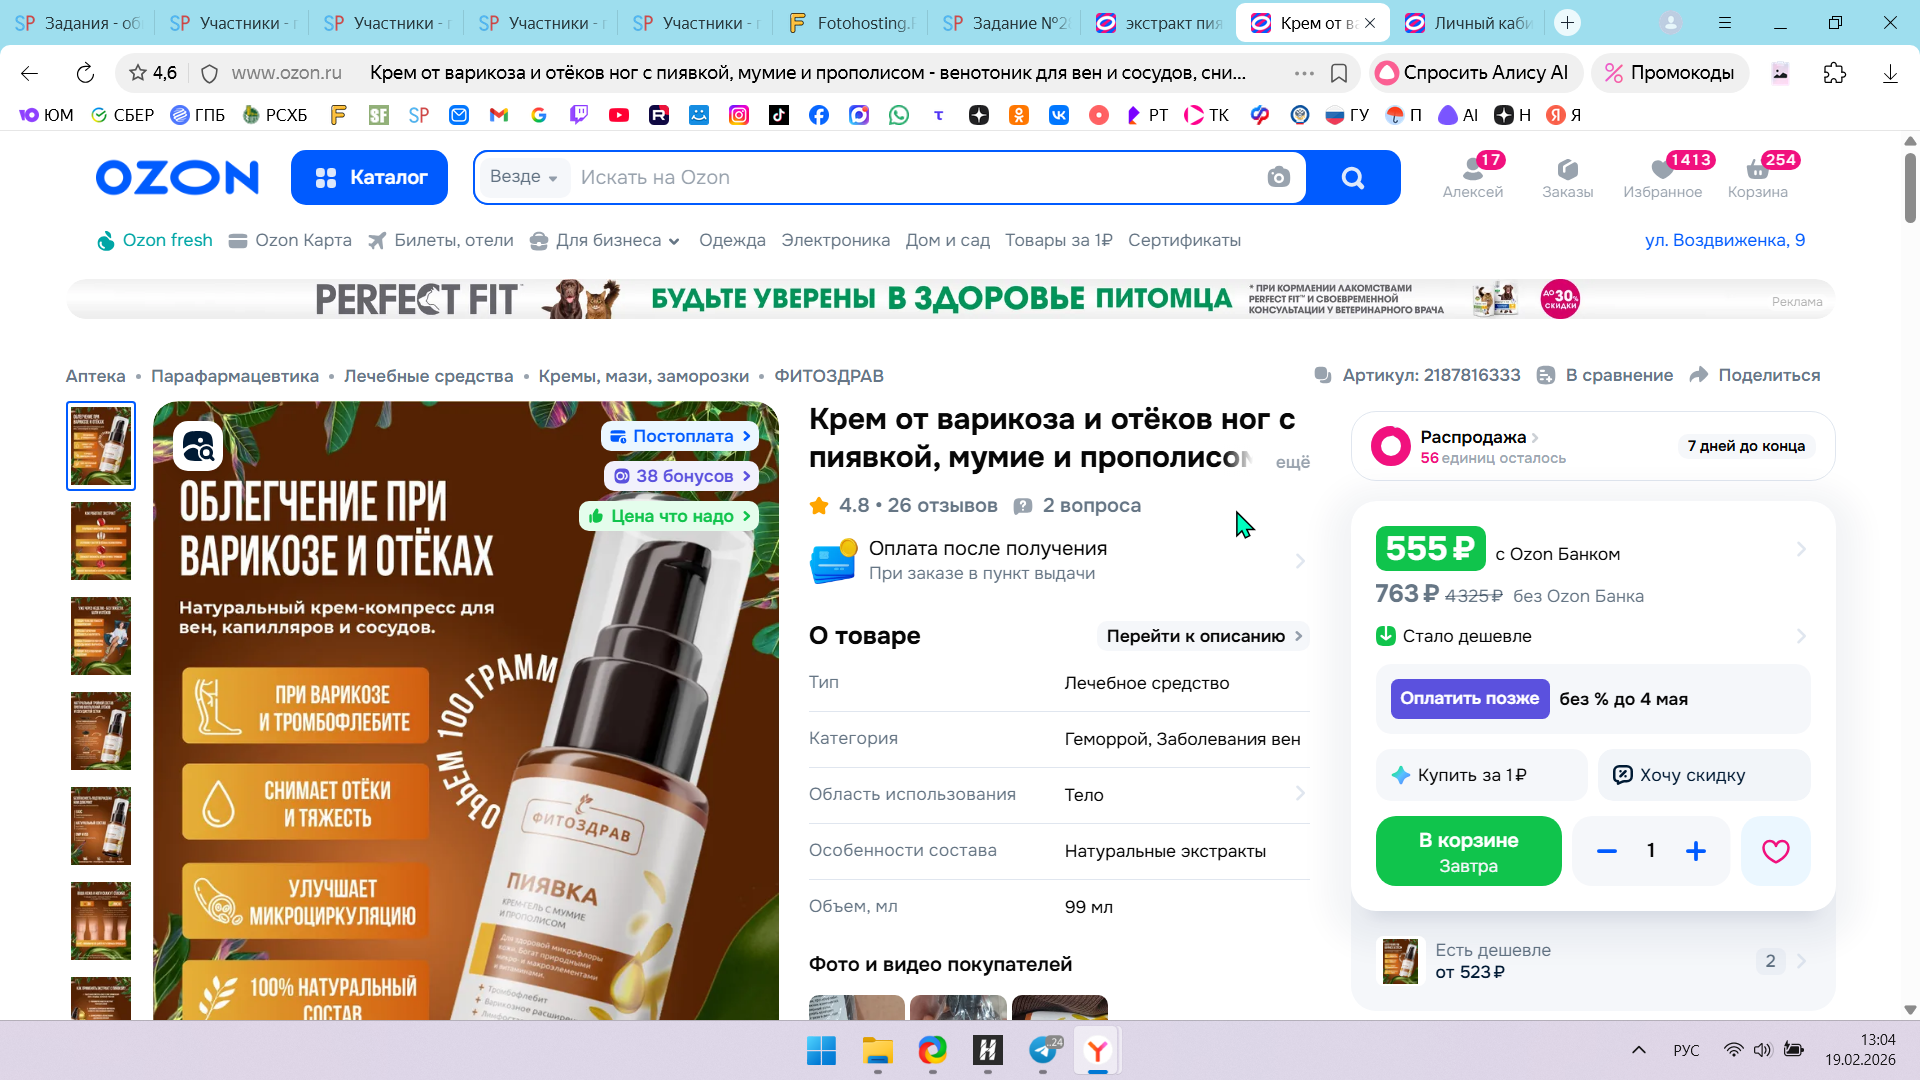Bookmark page with address bar bookmark icon

tap(1339, 73)
